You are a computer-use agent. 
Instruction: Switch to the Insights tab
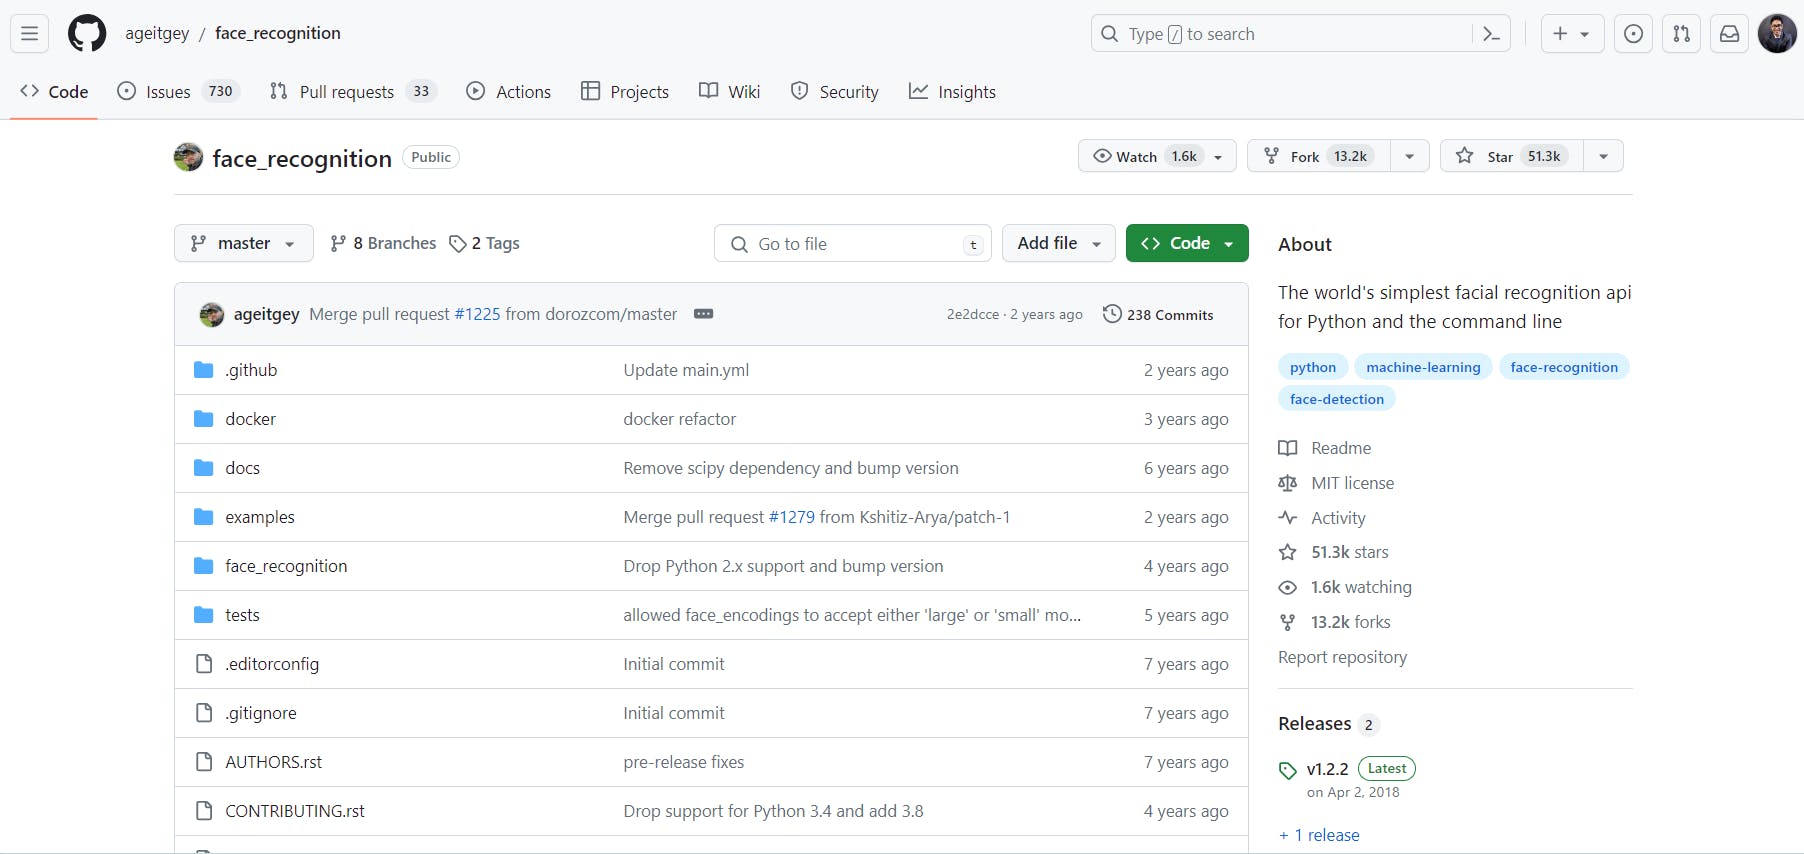pyautogui.click(x=952, y=92)
